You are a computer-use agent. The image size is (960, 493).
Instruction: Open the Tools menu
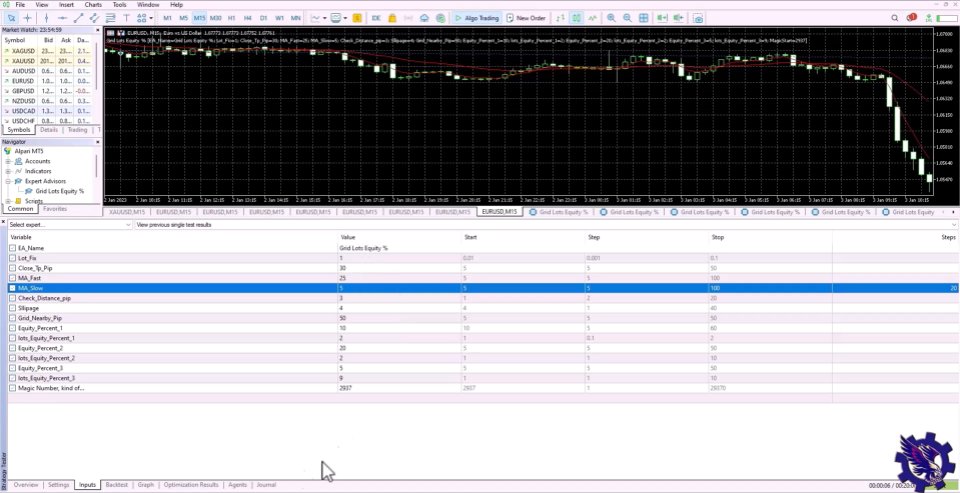click(x=119, y=4)
